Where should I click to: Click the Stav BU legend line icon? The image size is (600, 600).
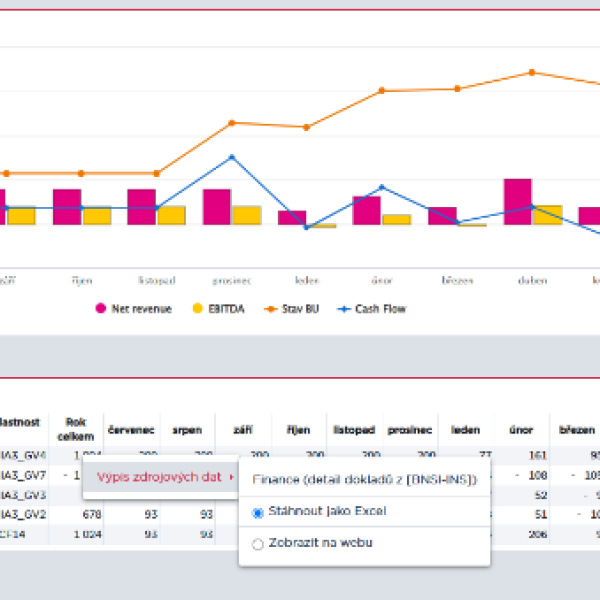pos(271,309)
